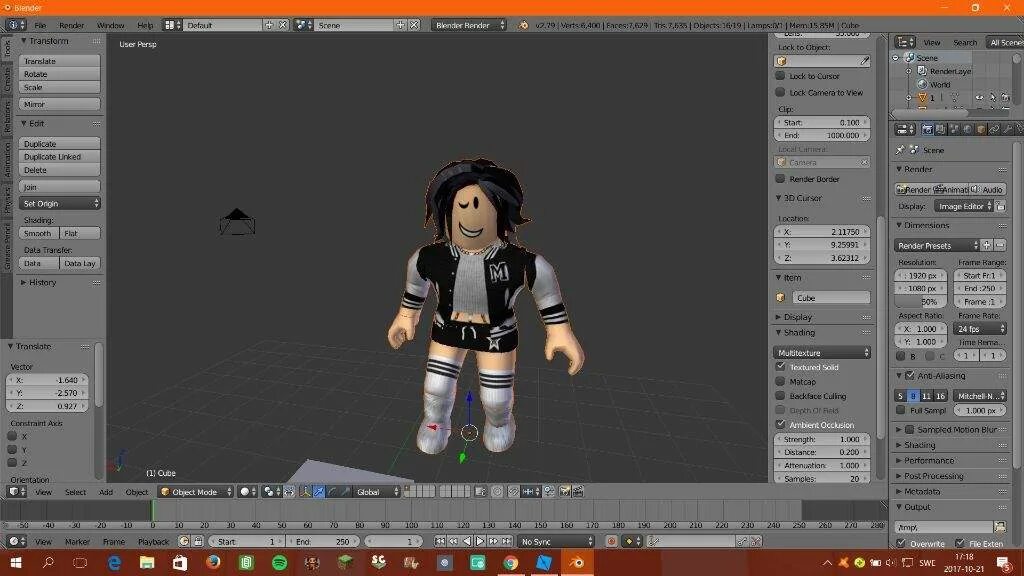Open Google Chrome from the taskbar
Image resolution: width=1024 pixels, height=576 pixels.
click(x=511, y=562)
